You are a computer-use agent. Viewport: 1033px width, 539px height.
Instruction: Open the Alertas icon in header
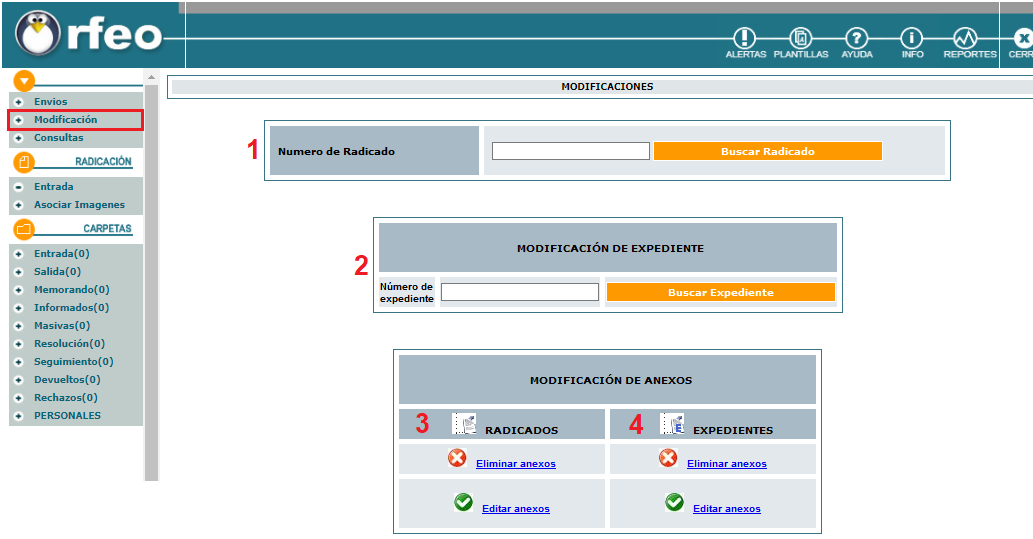click(745, 40)
